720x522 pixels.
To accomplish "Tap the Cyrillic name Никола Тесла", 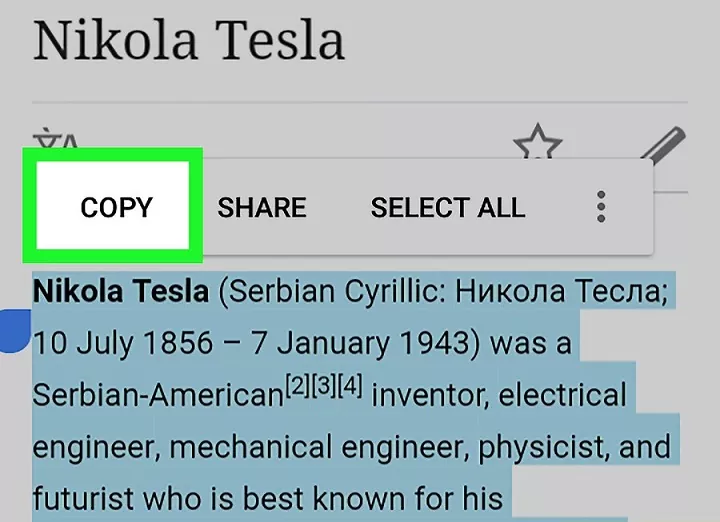I will click(562, 291).
